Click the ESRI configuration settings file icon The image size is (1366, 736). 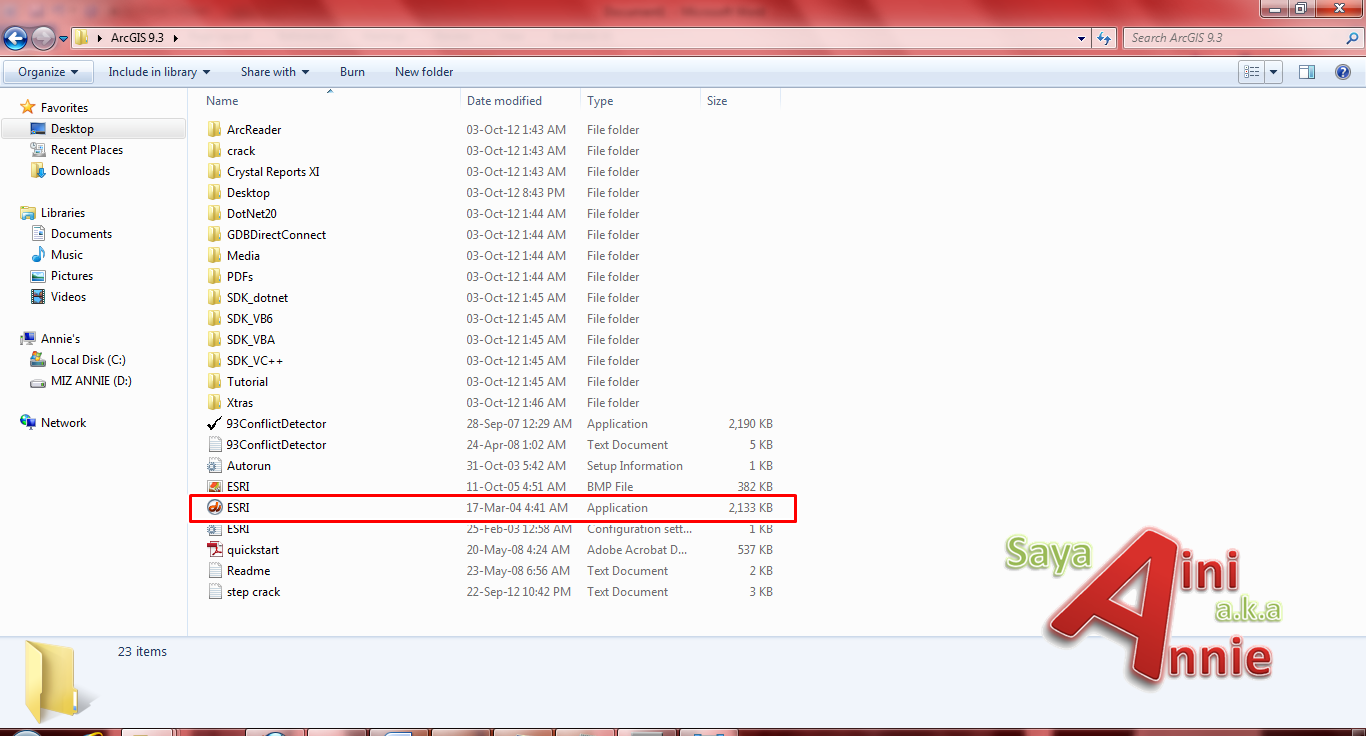214,529
